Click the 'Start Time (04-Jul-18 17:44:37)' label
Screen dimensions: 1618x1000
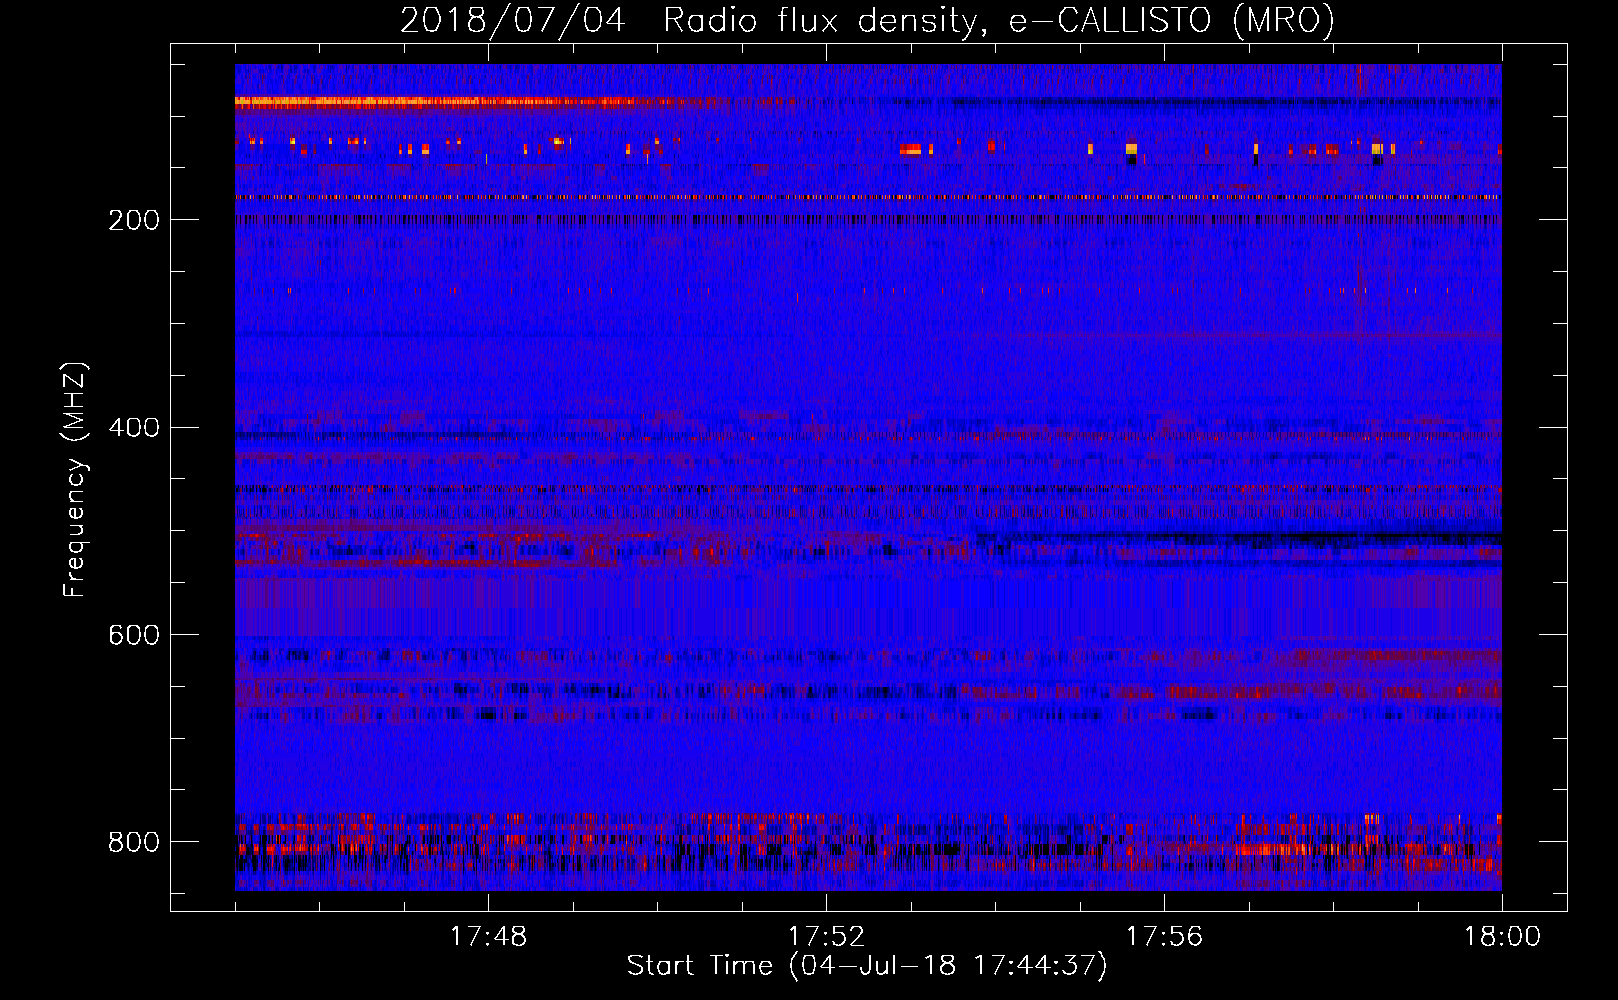pos(867,966)
